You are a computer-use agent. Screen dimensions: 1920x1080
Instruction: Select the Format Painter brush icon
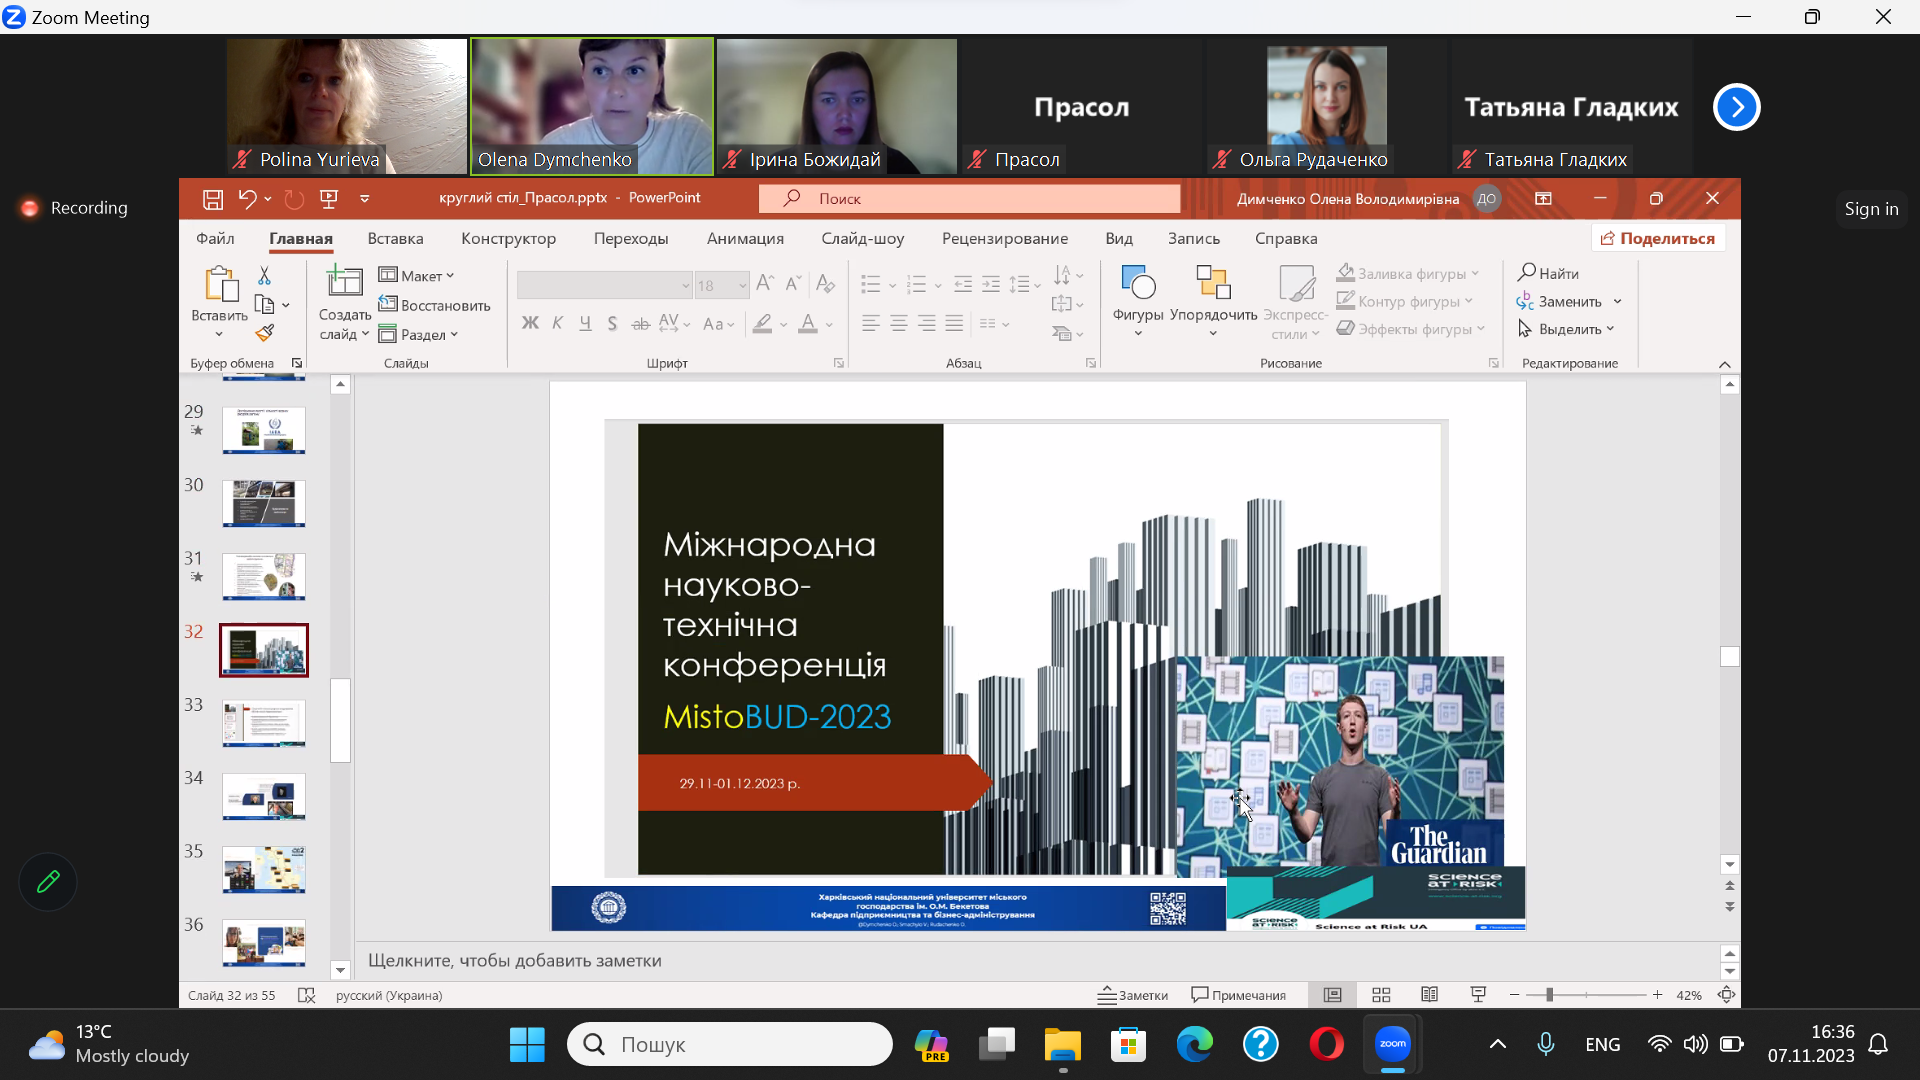[264, 333]
